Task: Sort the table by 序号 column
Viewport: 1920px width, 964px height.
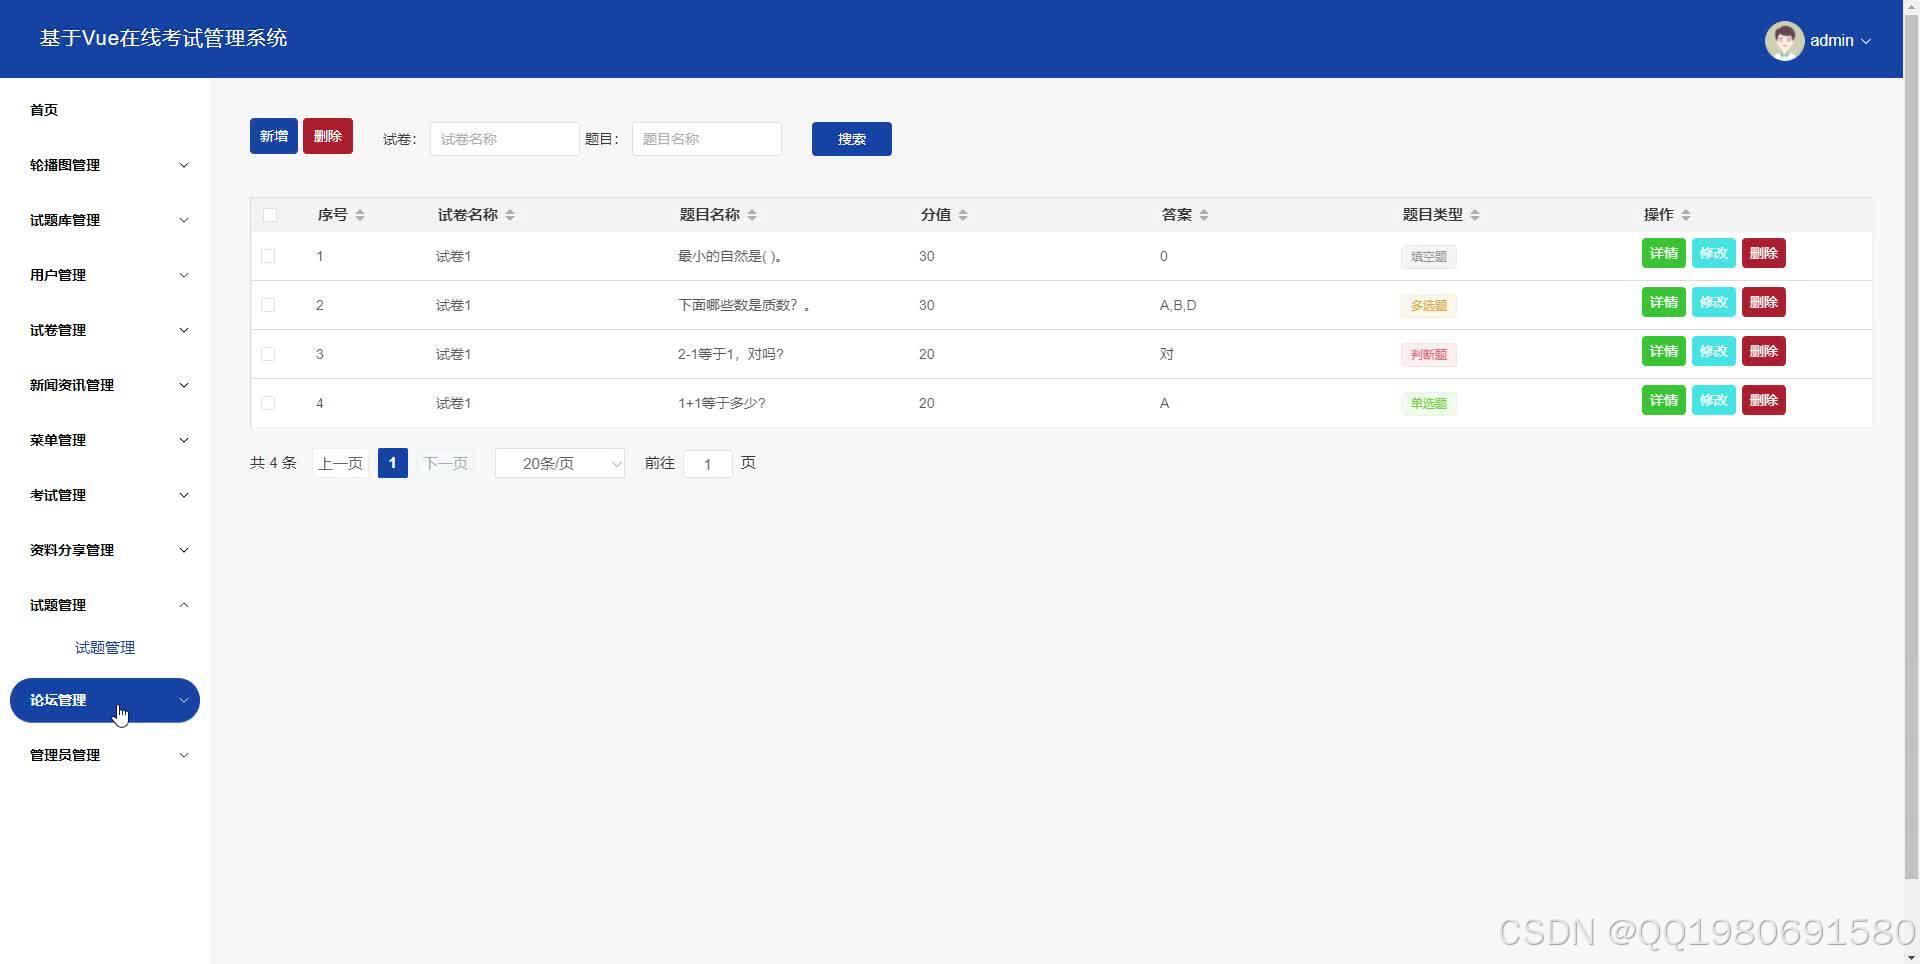Action: 360,214
